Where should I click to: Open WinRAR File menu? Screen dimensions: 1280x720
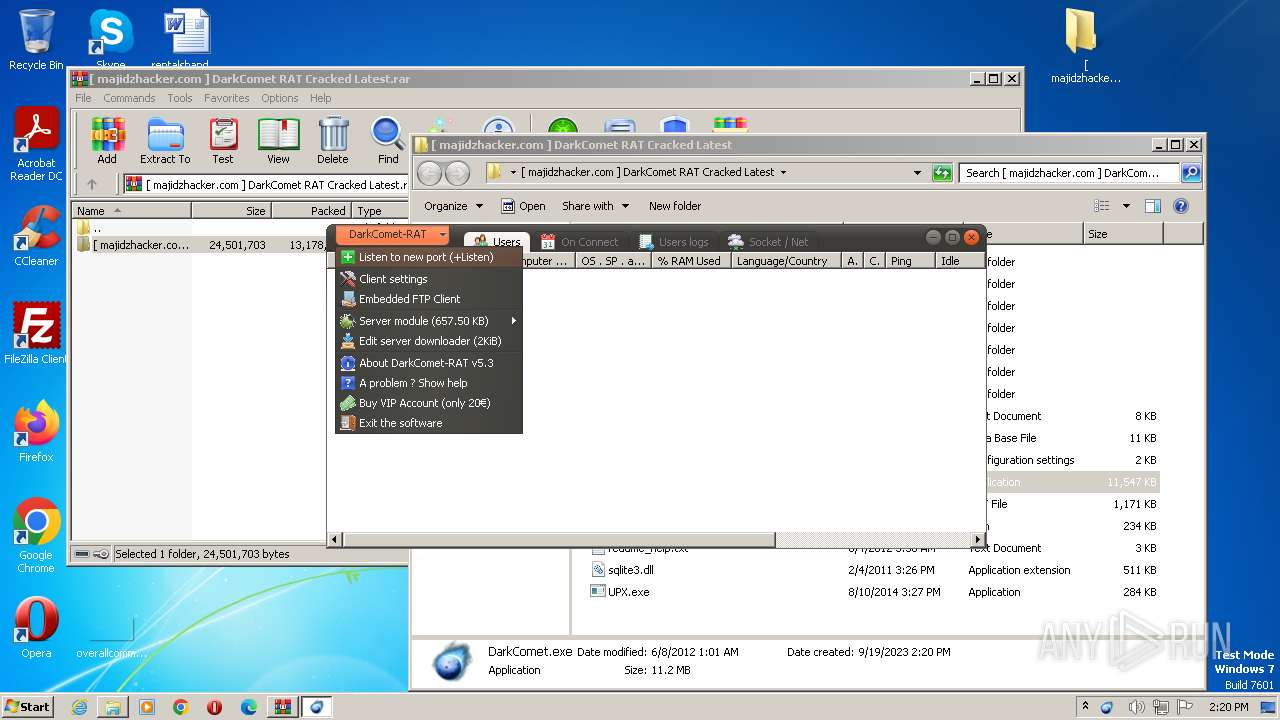coord(83,98)
